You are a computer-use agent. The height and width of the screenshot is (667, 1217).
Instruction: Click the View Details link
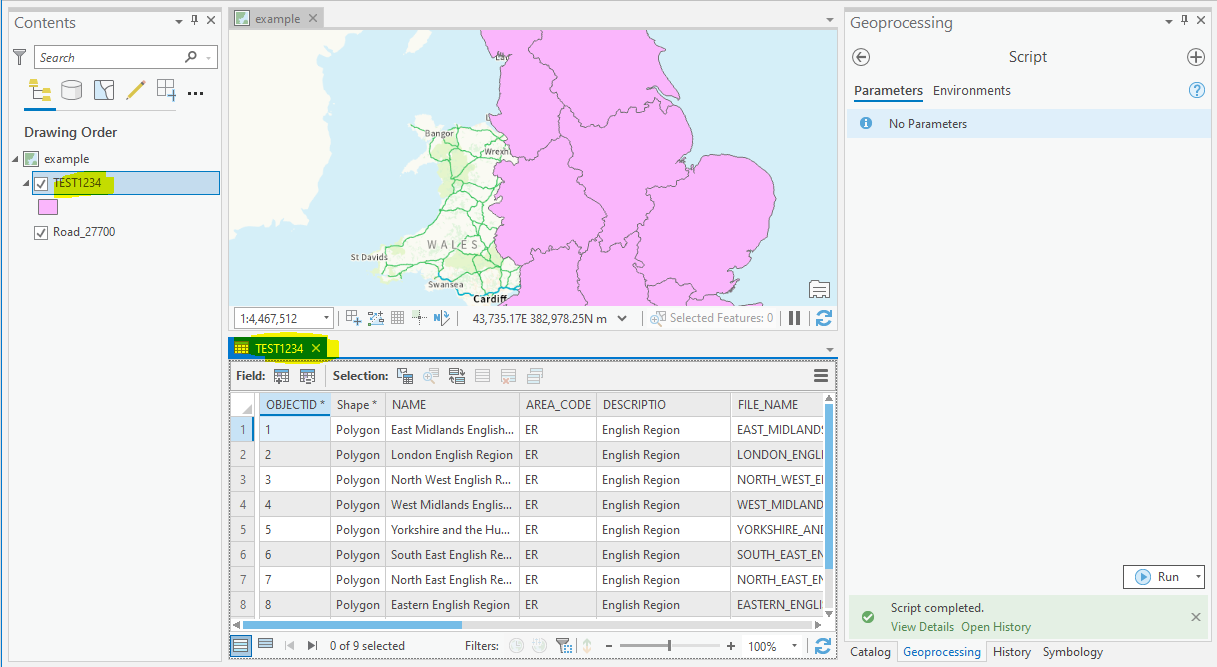922,627
